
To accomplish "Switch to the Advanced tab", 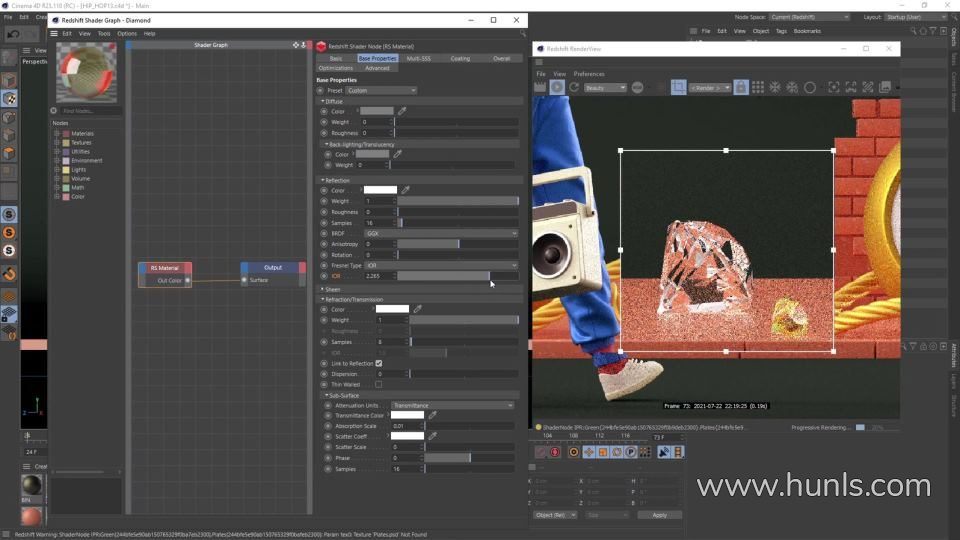I will pos(377,69).
